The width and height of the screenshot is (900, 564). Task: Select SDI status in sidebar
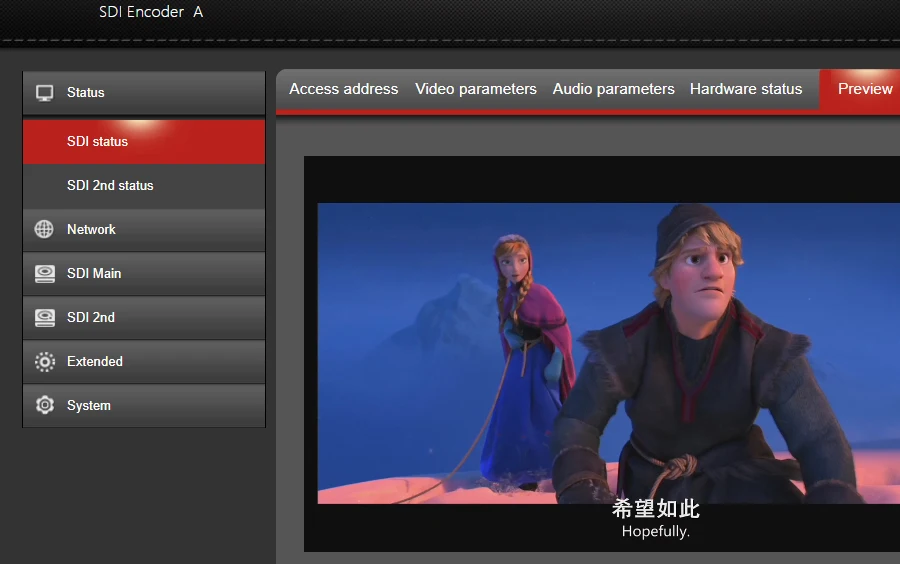144,142
